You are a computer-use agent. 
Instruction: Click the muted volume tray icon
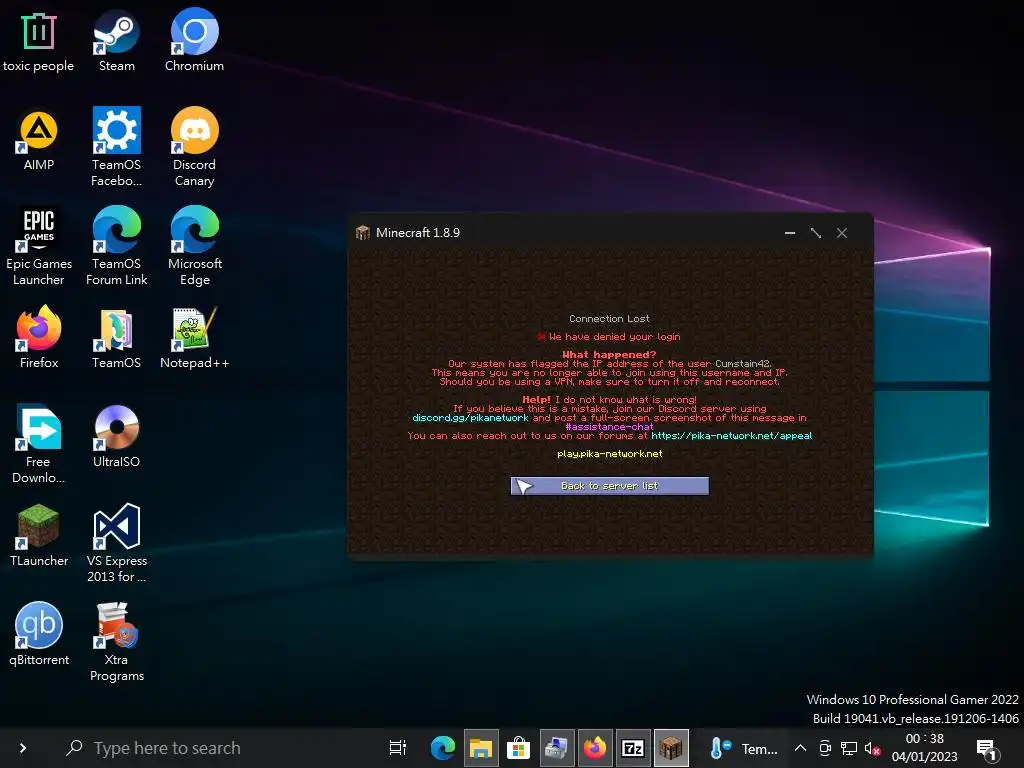(x=872, y=748)
